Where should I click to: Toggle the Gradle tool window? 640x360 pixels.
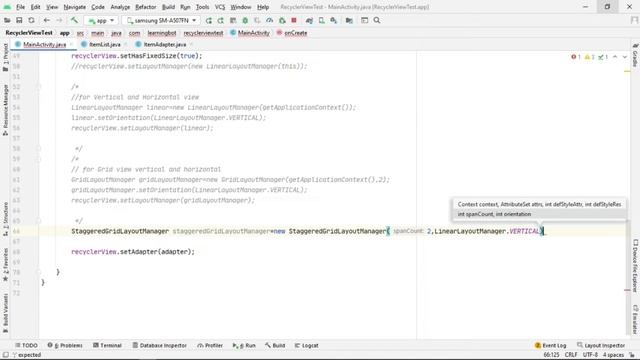pyautogui.click(x=635, y=55)
